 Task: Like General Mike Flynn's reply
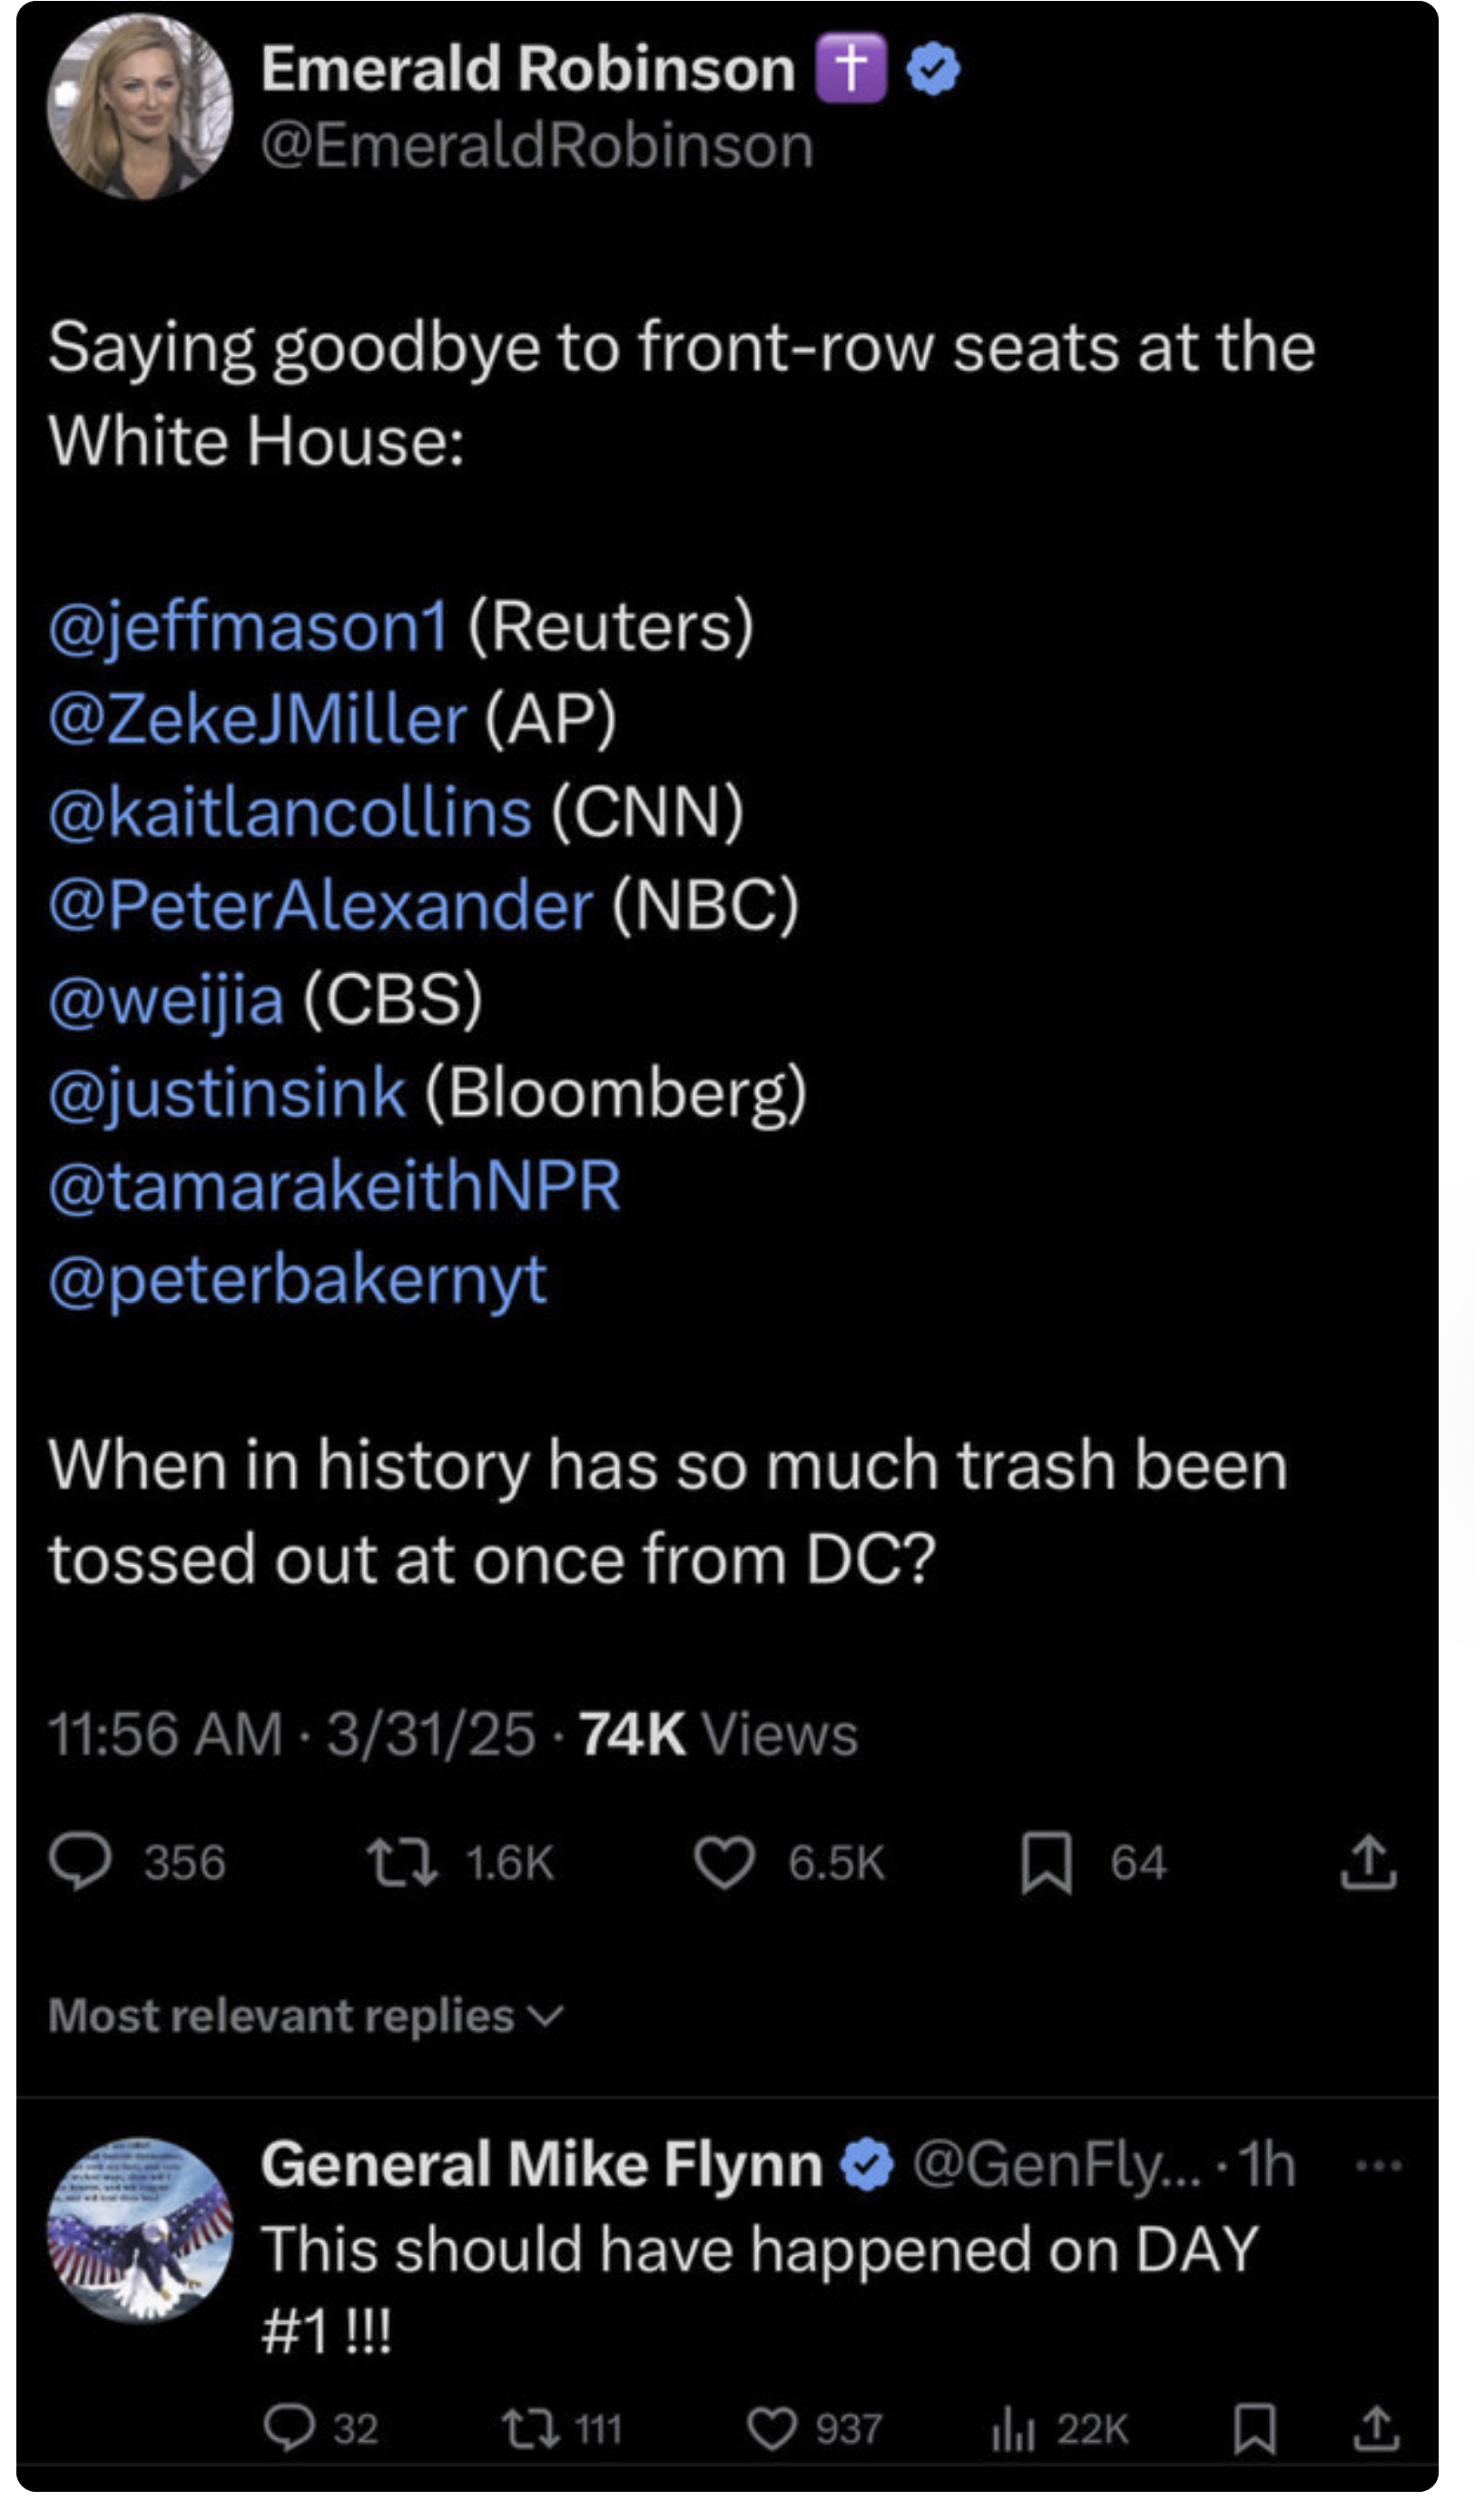pyautogui.click(x=772, y=2428)
